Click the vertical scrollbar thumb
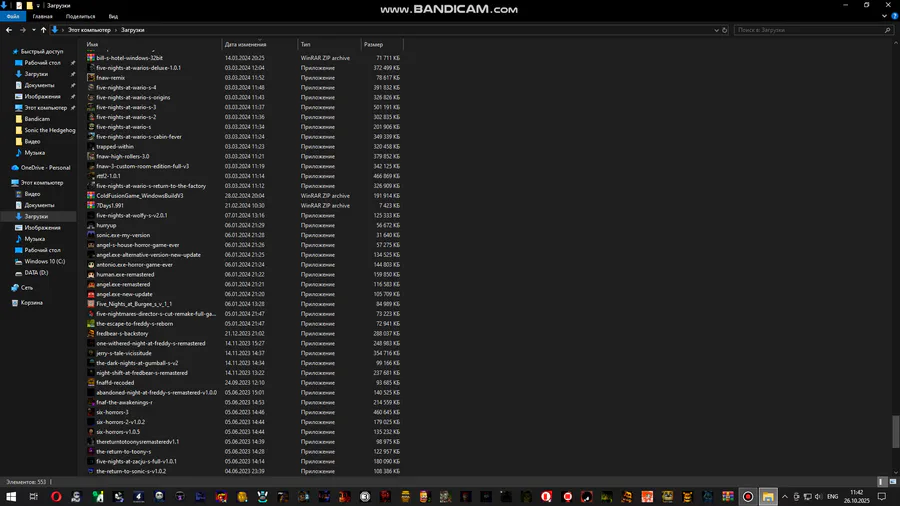 (x=895, y=432)
